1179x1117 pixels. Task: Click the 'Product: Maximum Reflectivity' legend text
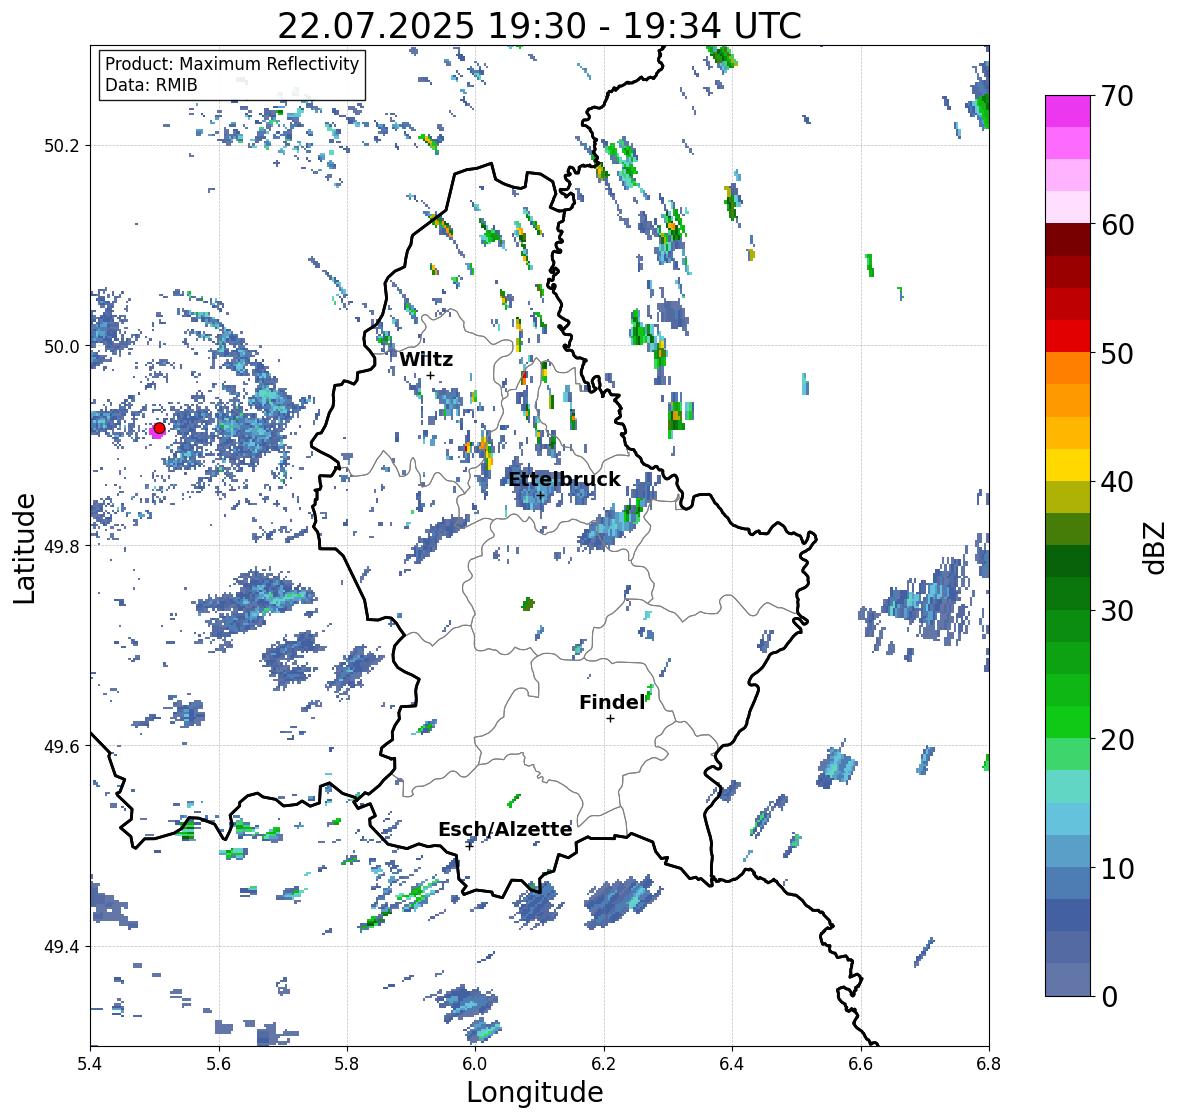232,64
